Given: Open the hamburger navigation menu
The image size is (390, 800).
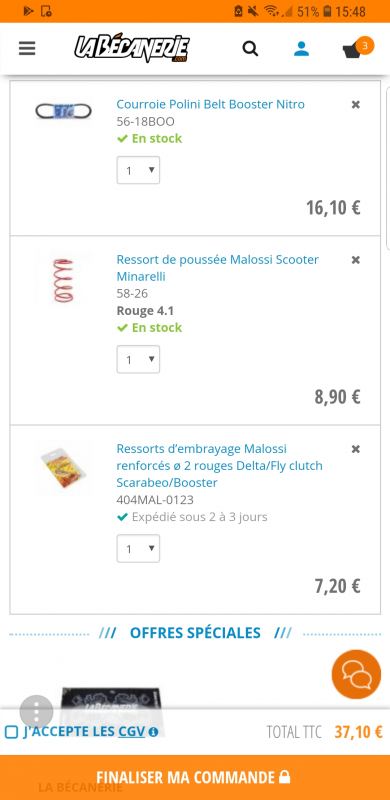Looking at the screenshot, I should [x=27, y=48].
